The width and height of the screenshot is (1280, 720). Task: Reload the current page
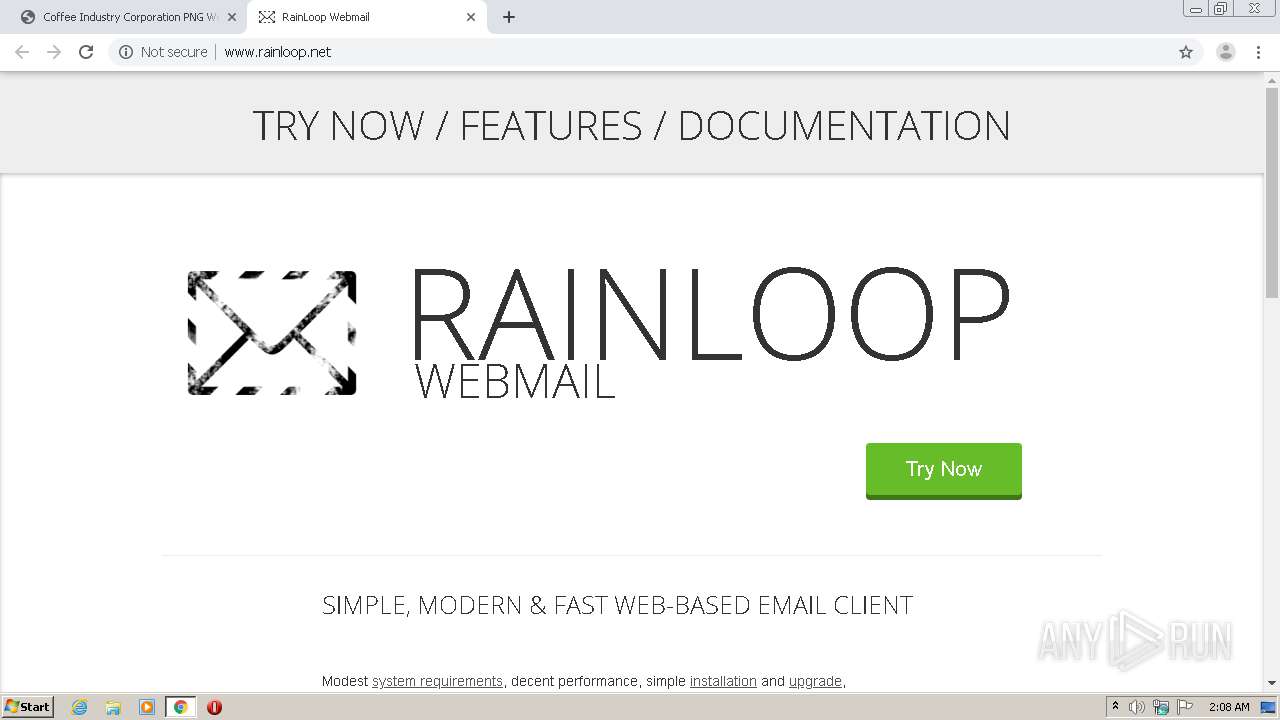point(86,52)
